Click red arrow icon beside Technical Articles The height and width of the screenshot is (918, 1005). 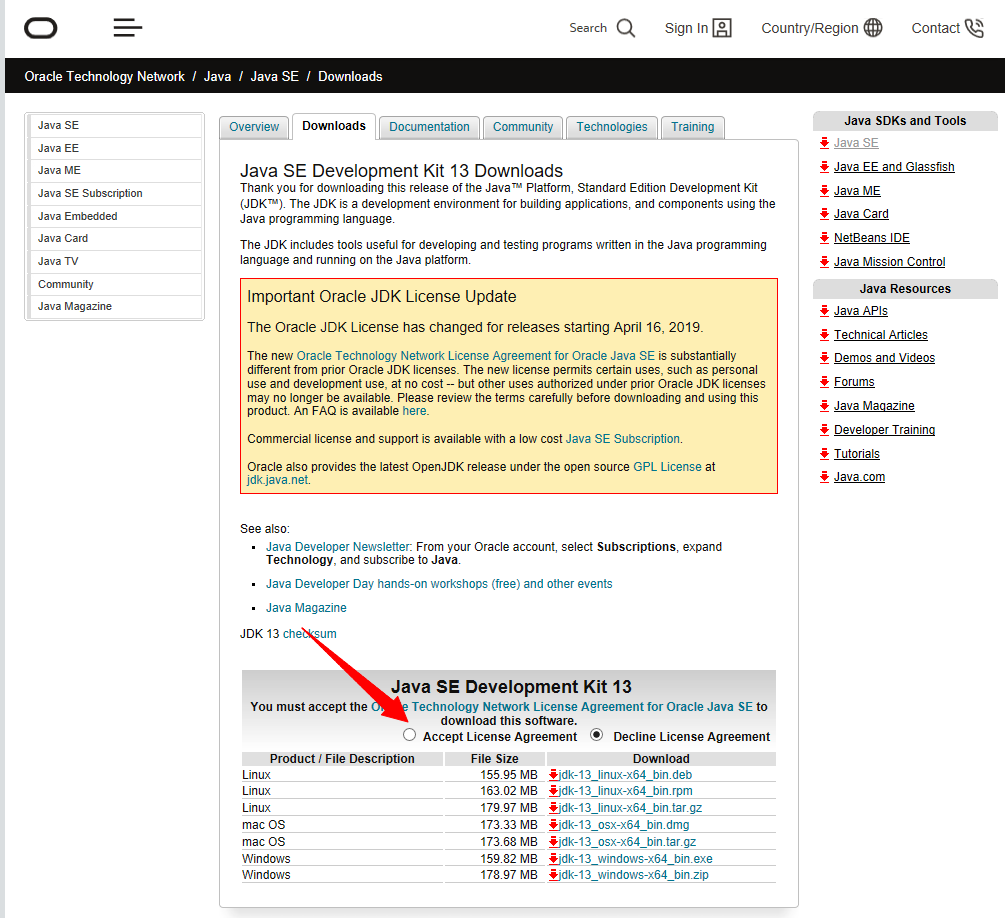(824, 335)
